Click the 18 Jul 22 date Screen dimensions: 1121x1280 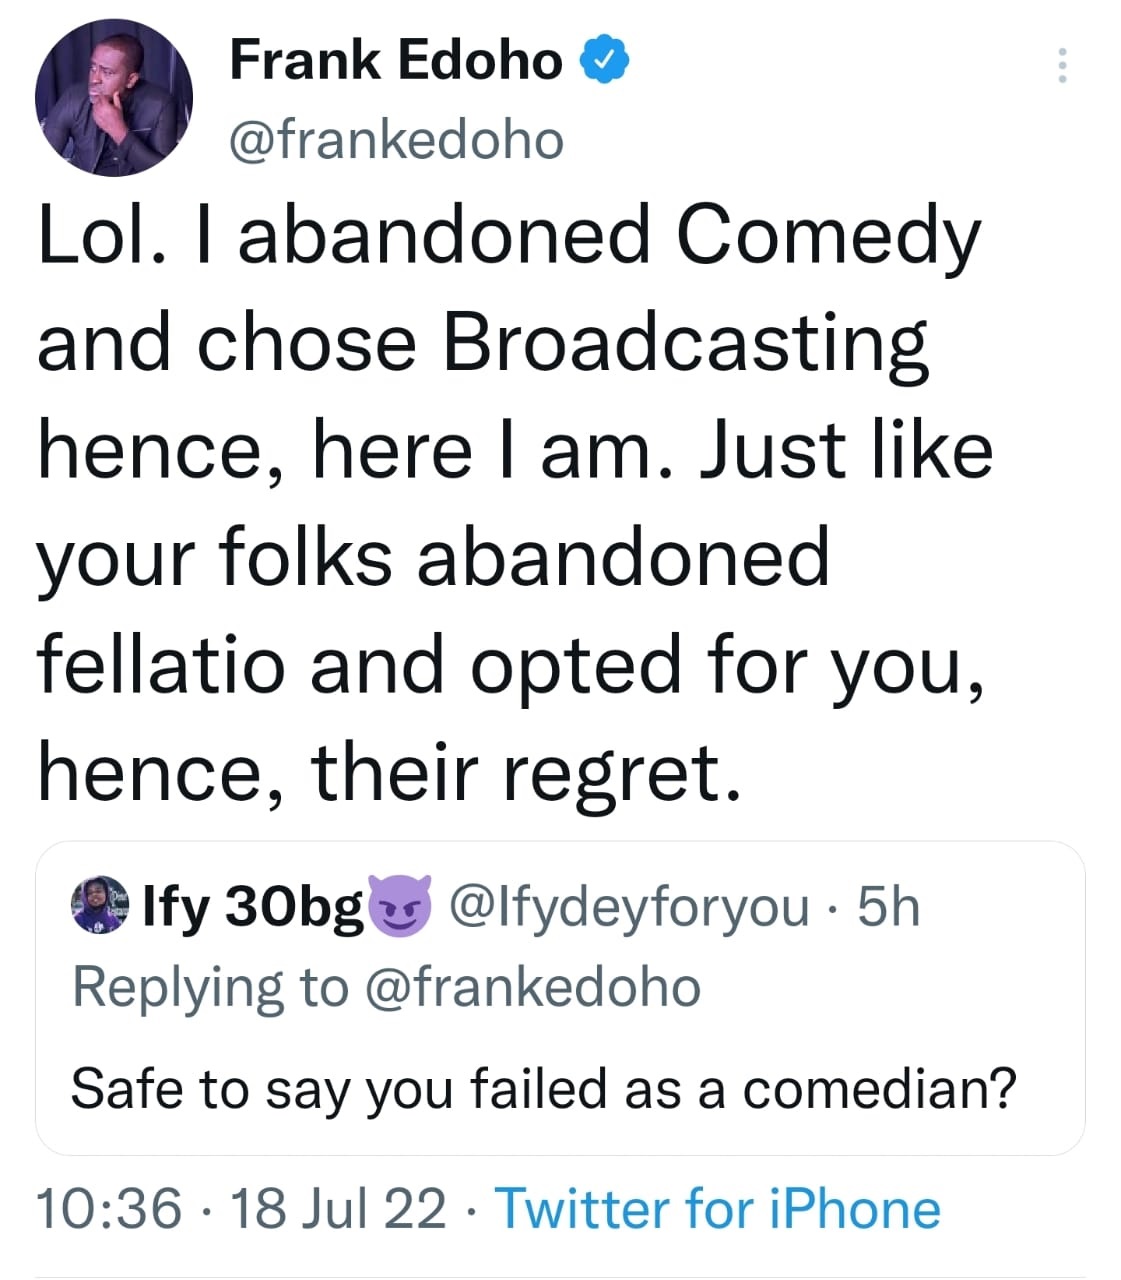[x=338, y=1208]
